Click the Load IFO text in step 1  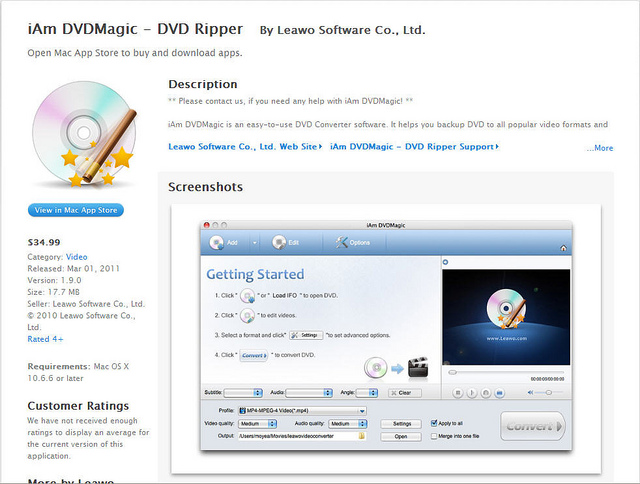284,295
